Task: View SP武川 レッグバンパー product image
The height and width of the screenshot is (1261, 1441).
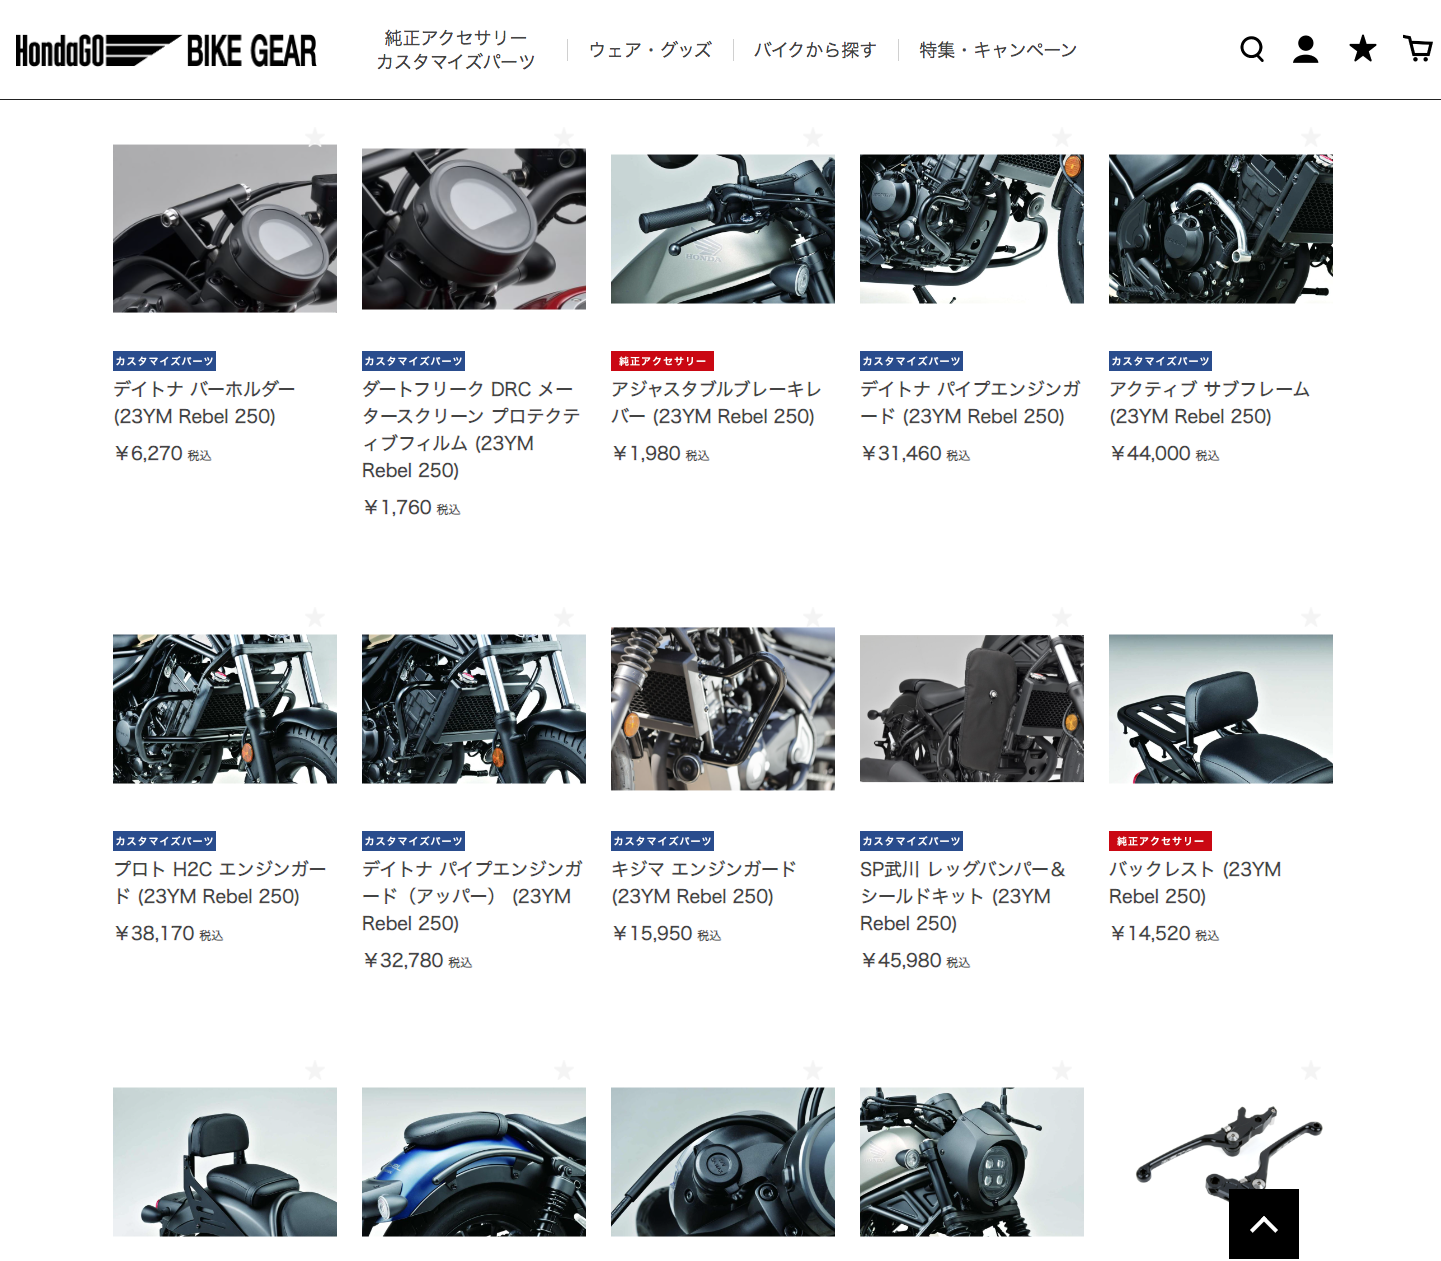Action: [972, 708]
